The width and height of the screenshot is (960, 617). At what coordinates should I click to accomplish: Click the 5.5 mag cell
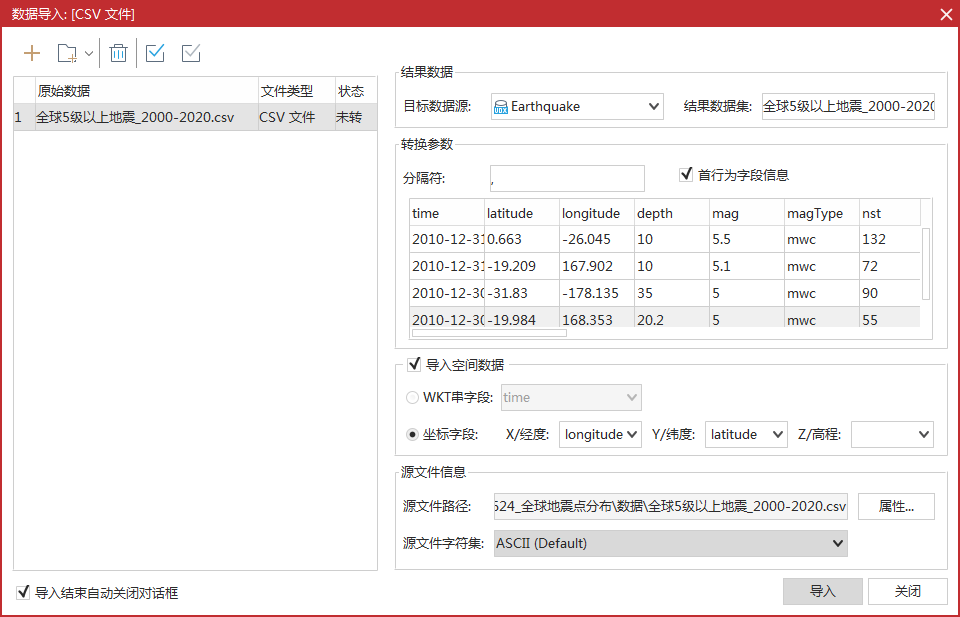pyautogui.click(x=747, y=239)
